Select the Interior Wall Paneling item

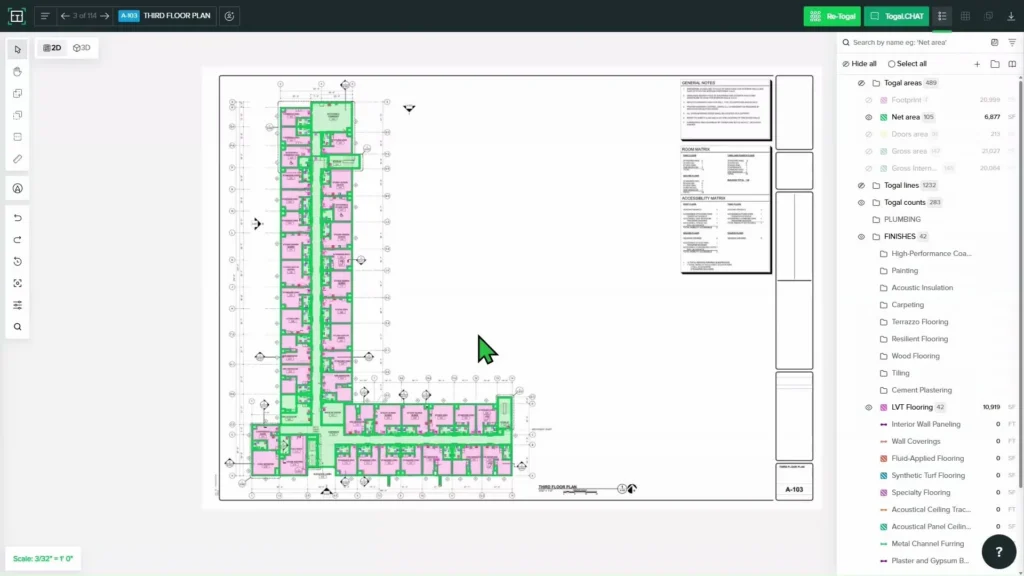coord(925,424)
